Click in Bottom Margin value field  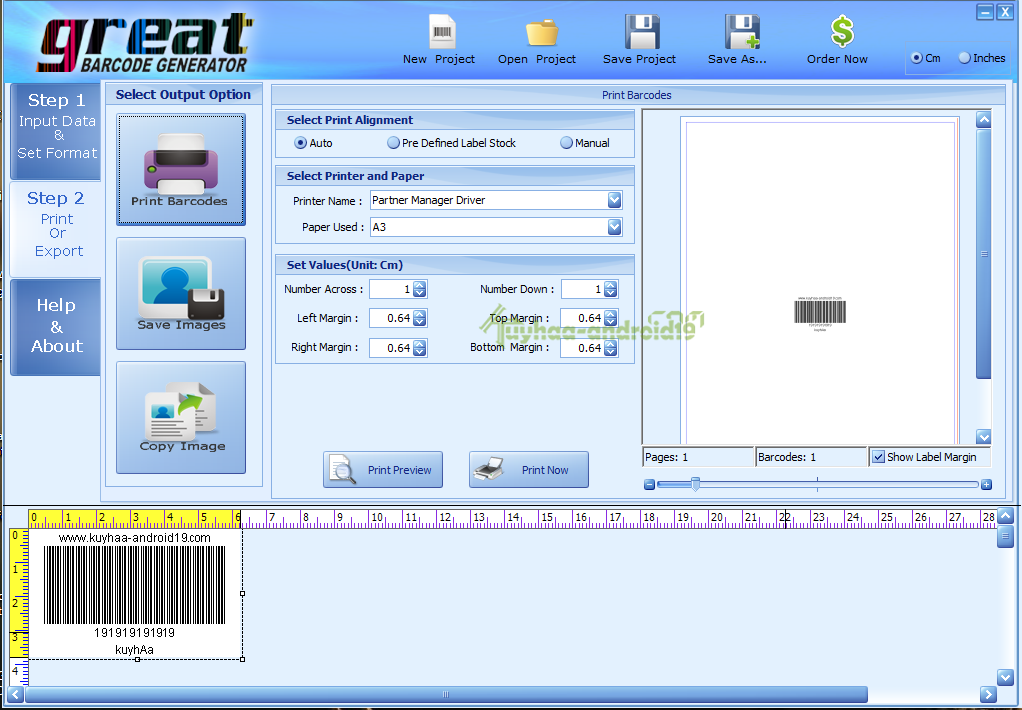coord(582,348)
